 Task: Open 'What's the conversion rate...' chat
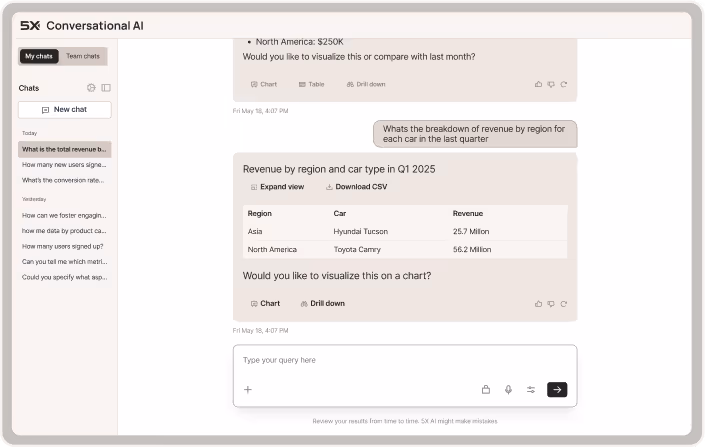pos(65,180)
